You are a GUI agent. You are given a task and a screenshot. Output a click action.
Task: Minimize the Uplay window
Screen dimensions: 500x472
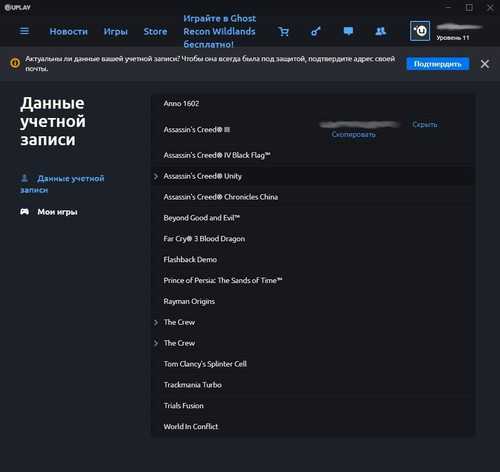(448, 7)
